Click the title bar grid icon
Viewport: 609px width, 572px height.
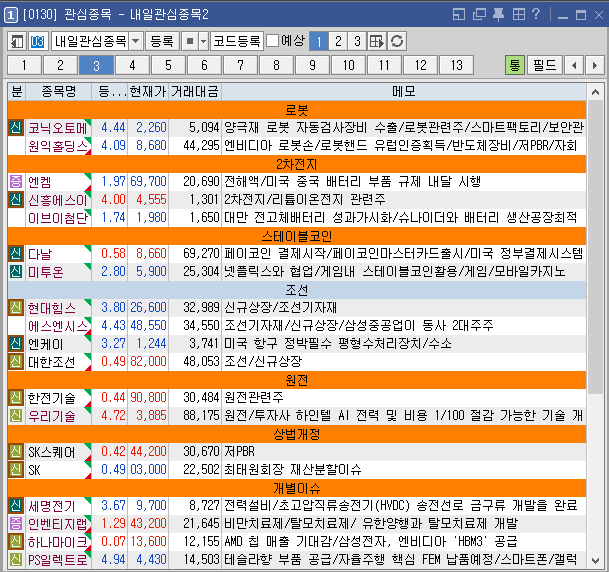point(519,15)
